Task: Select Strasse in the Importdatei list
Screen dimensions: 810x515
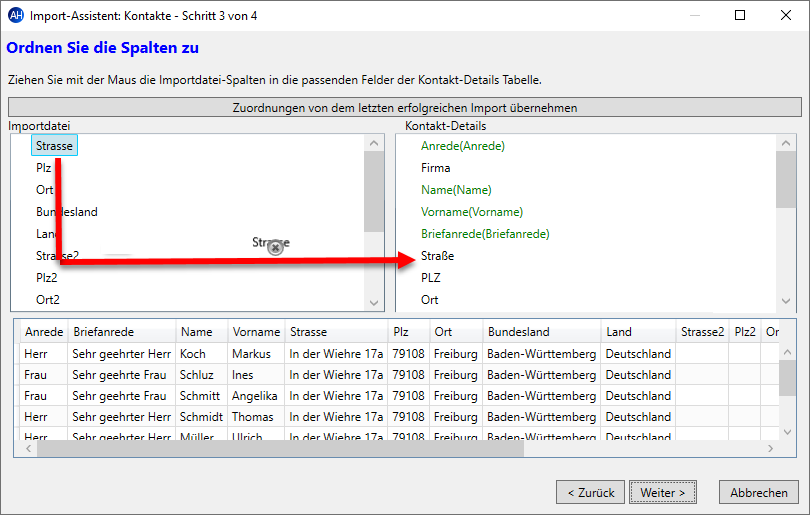Action: (54, 146)
